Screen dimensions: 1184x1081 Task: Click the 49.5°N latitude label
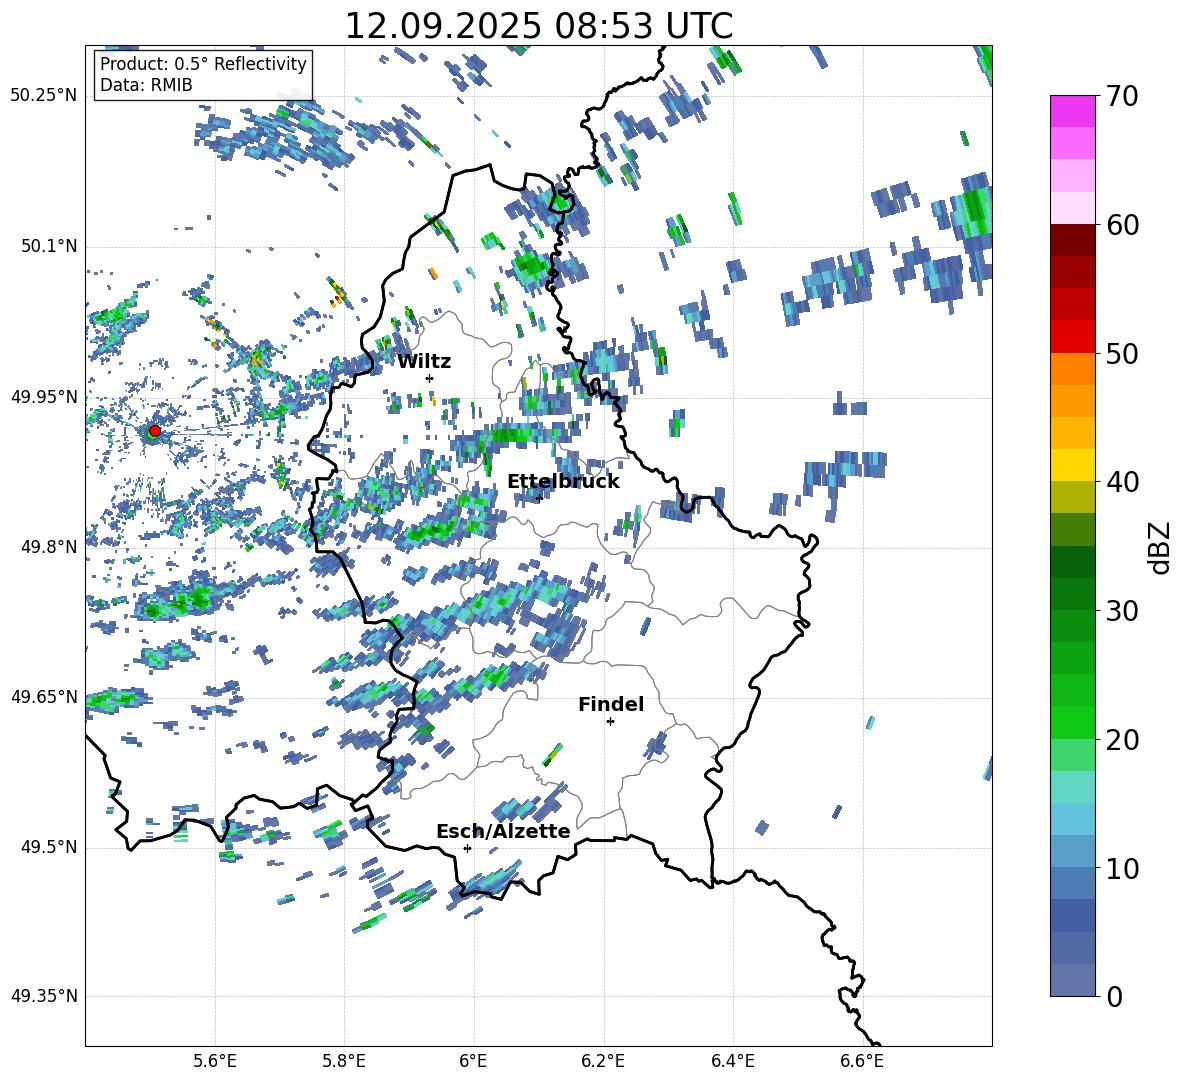click(x=48, y=847)
